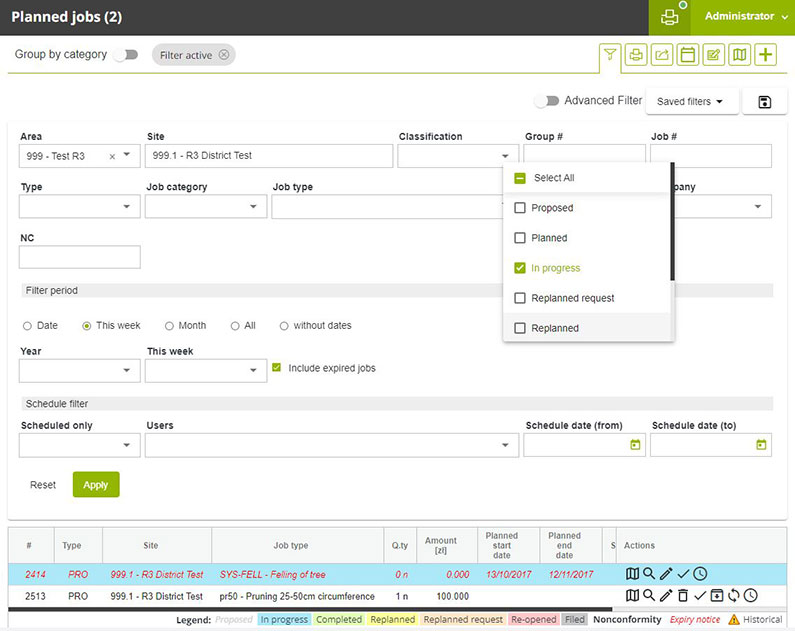The height and width of the screenshot is (631, 795).
Task: Click the pencil edit icon for job 2414
Action: [x=666, y=574]
